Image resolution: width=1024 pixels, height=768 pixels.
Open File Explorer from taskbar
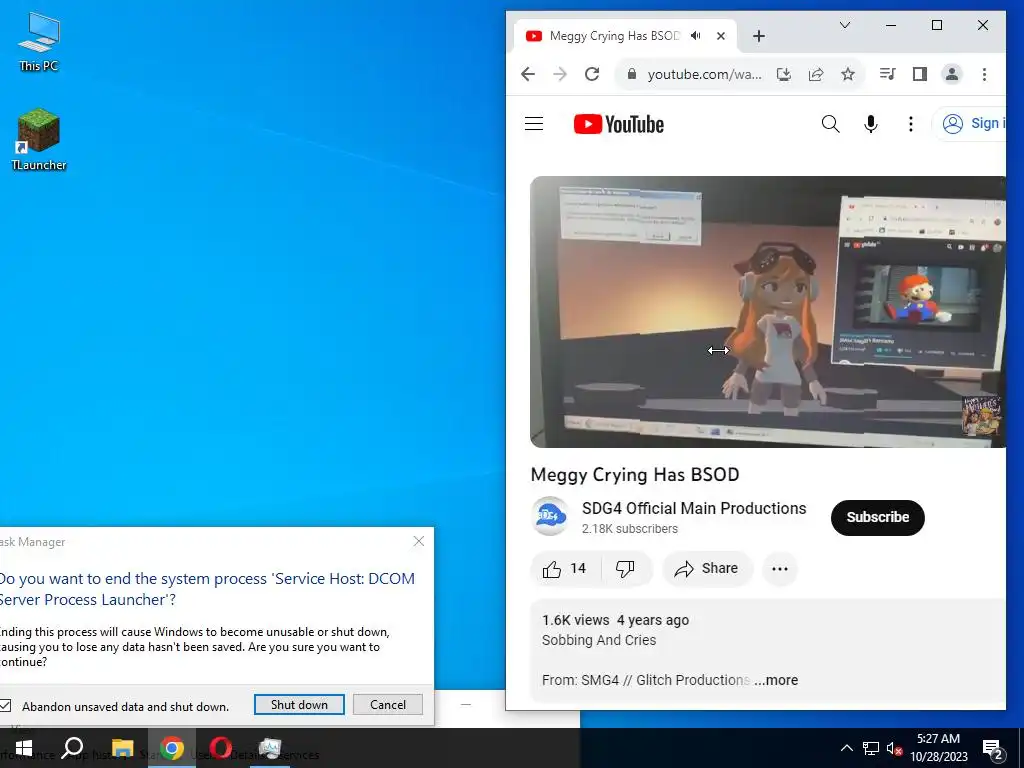pyautogui.click(x=122, y=748)
